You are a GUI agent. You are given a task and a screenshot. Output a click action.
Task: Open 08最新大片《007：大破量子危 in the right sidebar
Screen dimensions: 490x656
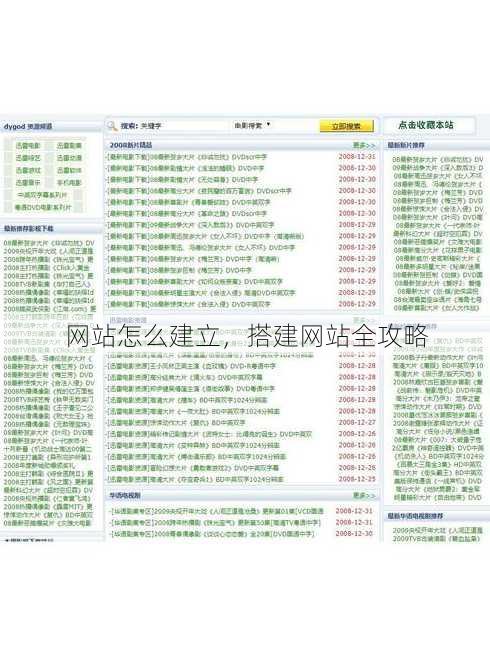(x=438, y=440)
